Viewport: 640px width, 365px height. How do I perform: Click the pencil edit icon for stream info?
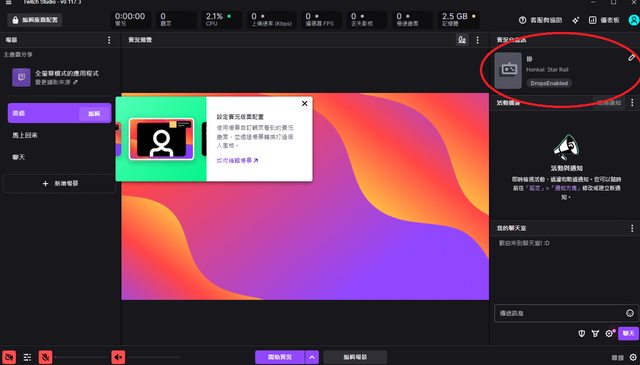631,58
